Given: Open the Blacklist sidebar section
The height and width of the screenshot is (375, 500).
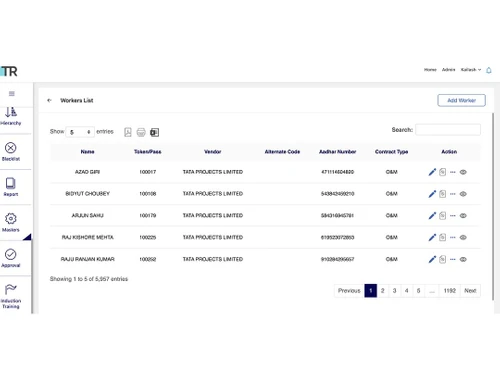Looking at the screenshot, I should (11, 152).
